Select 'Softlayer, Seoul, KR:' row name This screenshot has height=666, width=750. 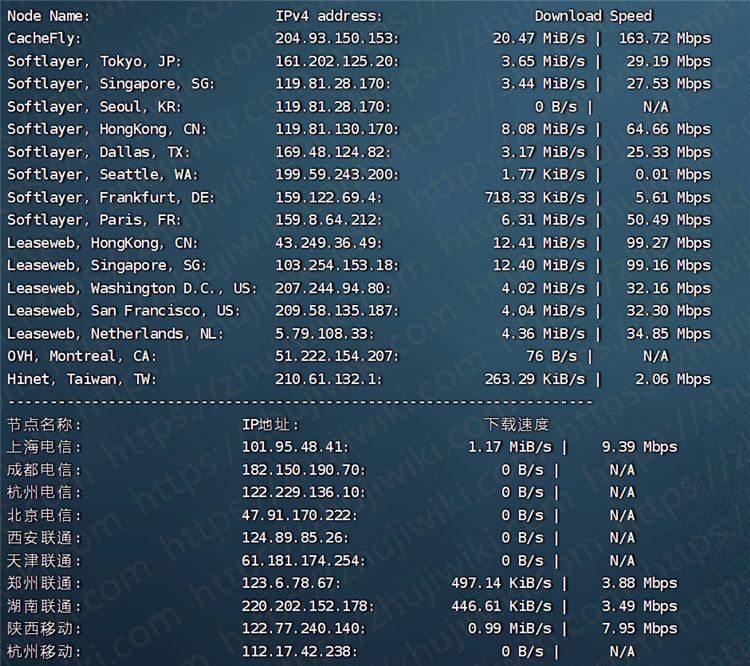94,107
